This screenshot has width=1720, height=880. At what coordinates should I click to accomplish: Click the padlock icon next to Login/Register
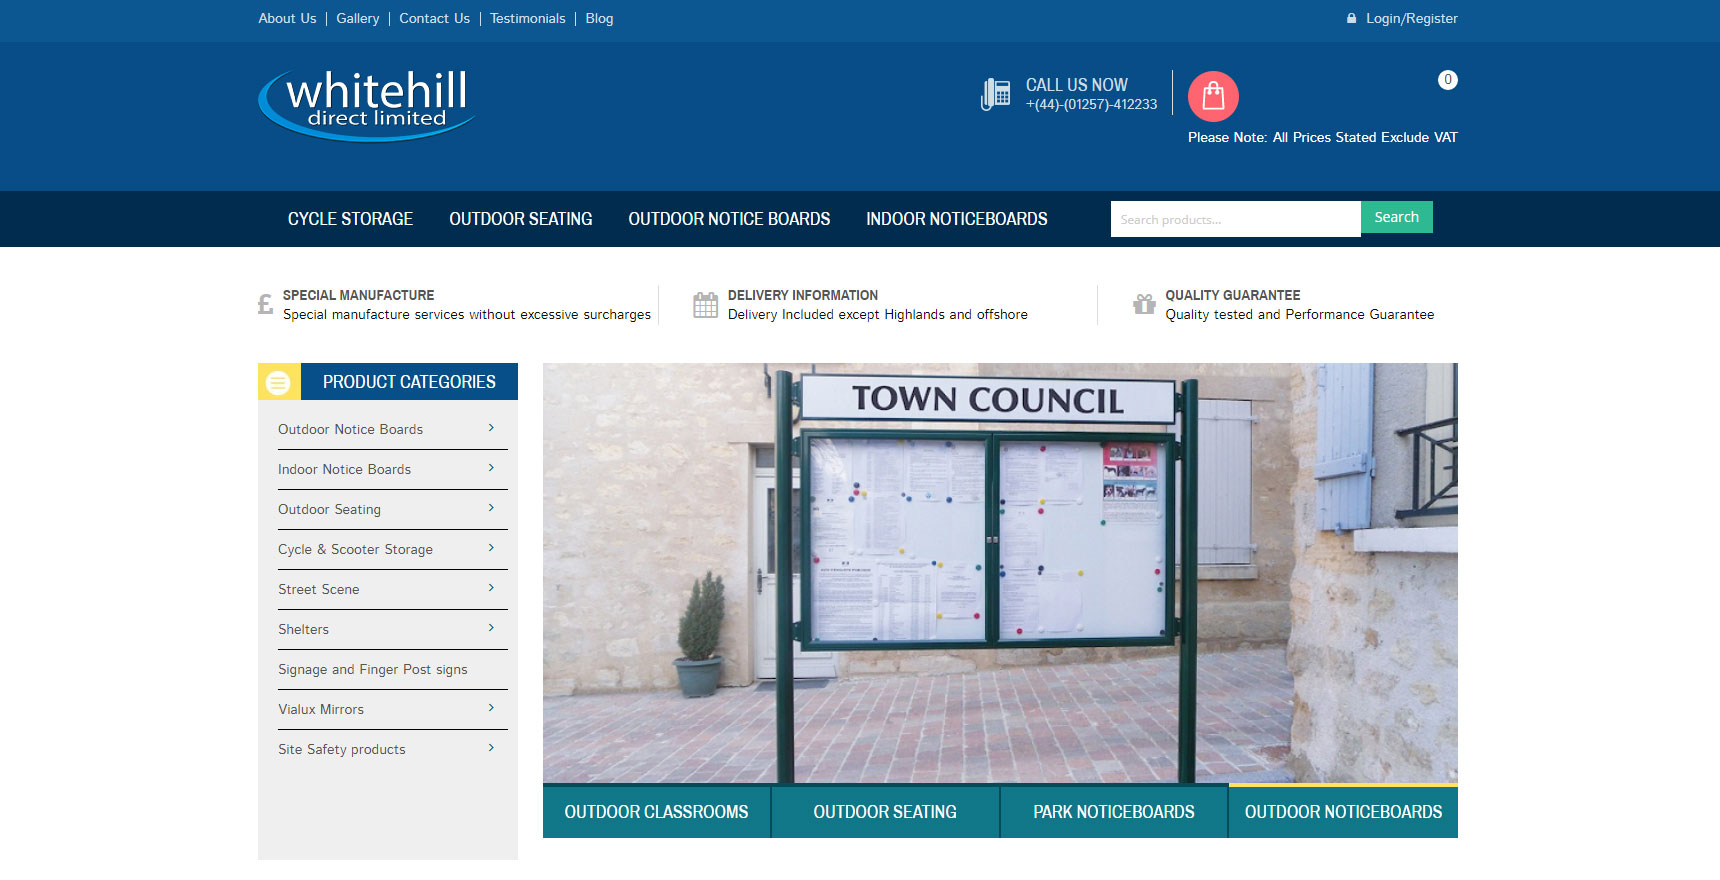1351,18
